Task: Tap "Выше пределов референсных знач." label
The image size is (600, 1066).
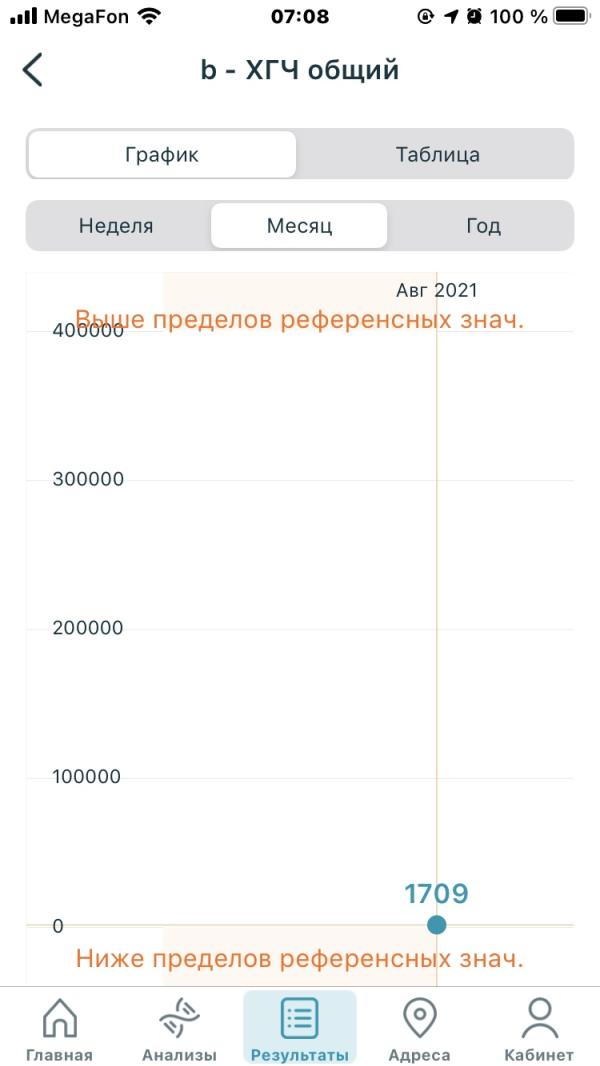Action: (x=300, y=320)
